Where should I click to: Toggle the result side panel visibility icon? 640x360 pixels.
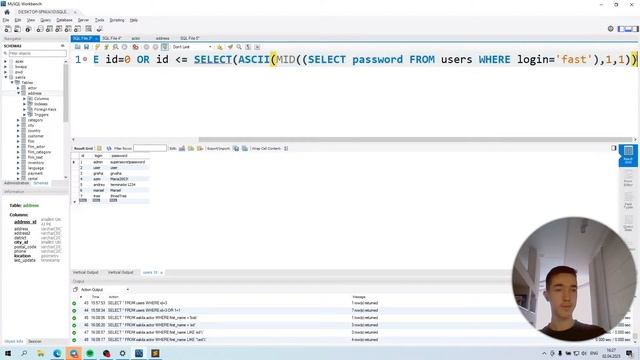click(x=613, y=148)
